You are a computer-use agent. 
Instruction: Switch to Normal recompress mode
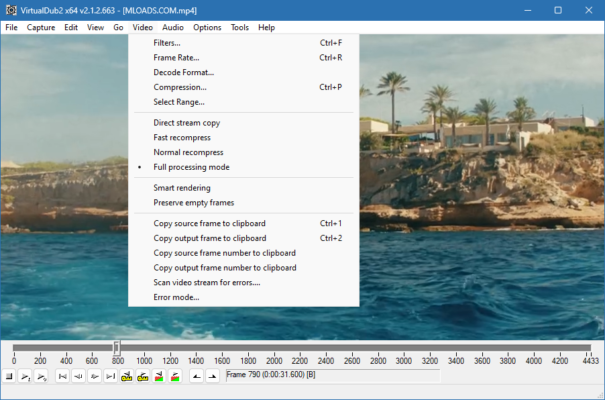pyautogui.click(x=243, y=152)
